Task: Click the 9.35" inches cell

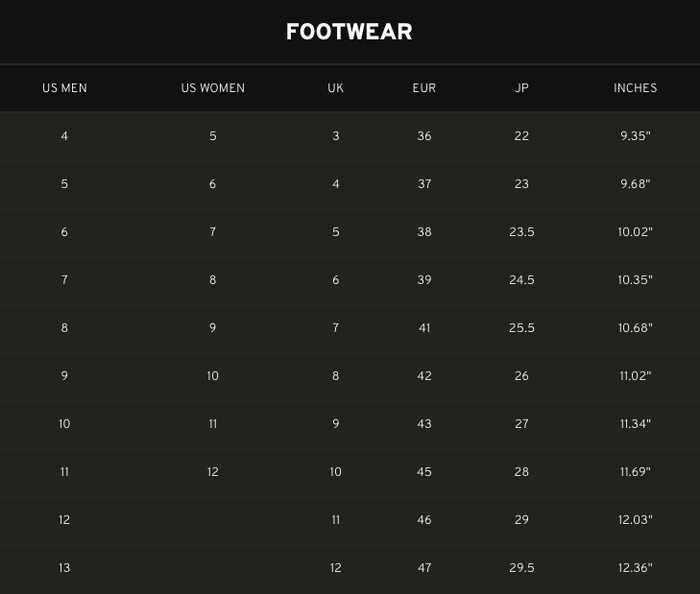Action: pos(635,136)
